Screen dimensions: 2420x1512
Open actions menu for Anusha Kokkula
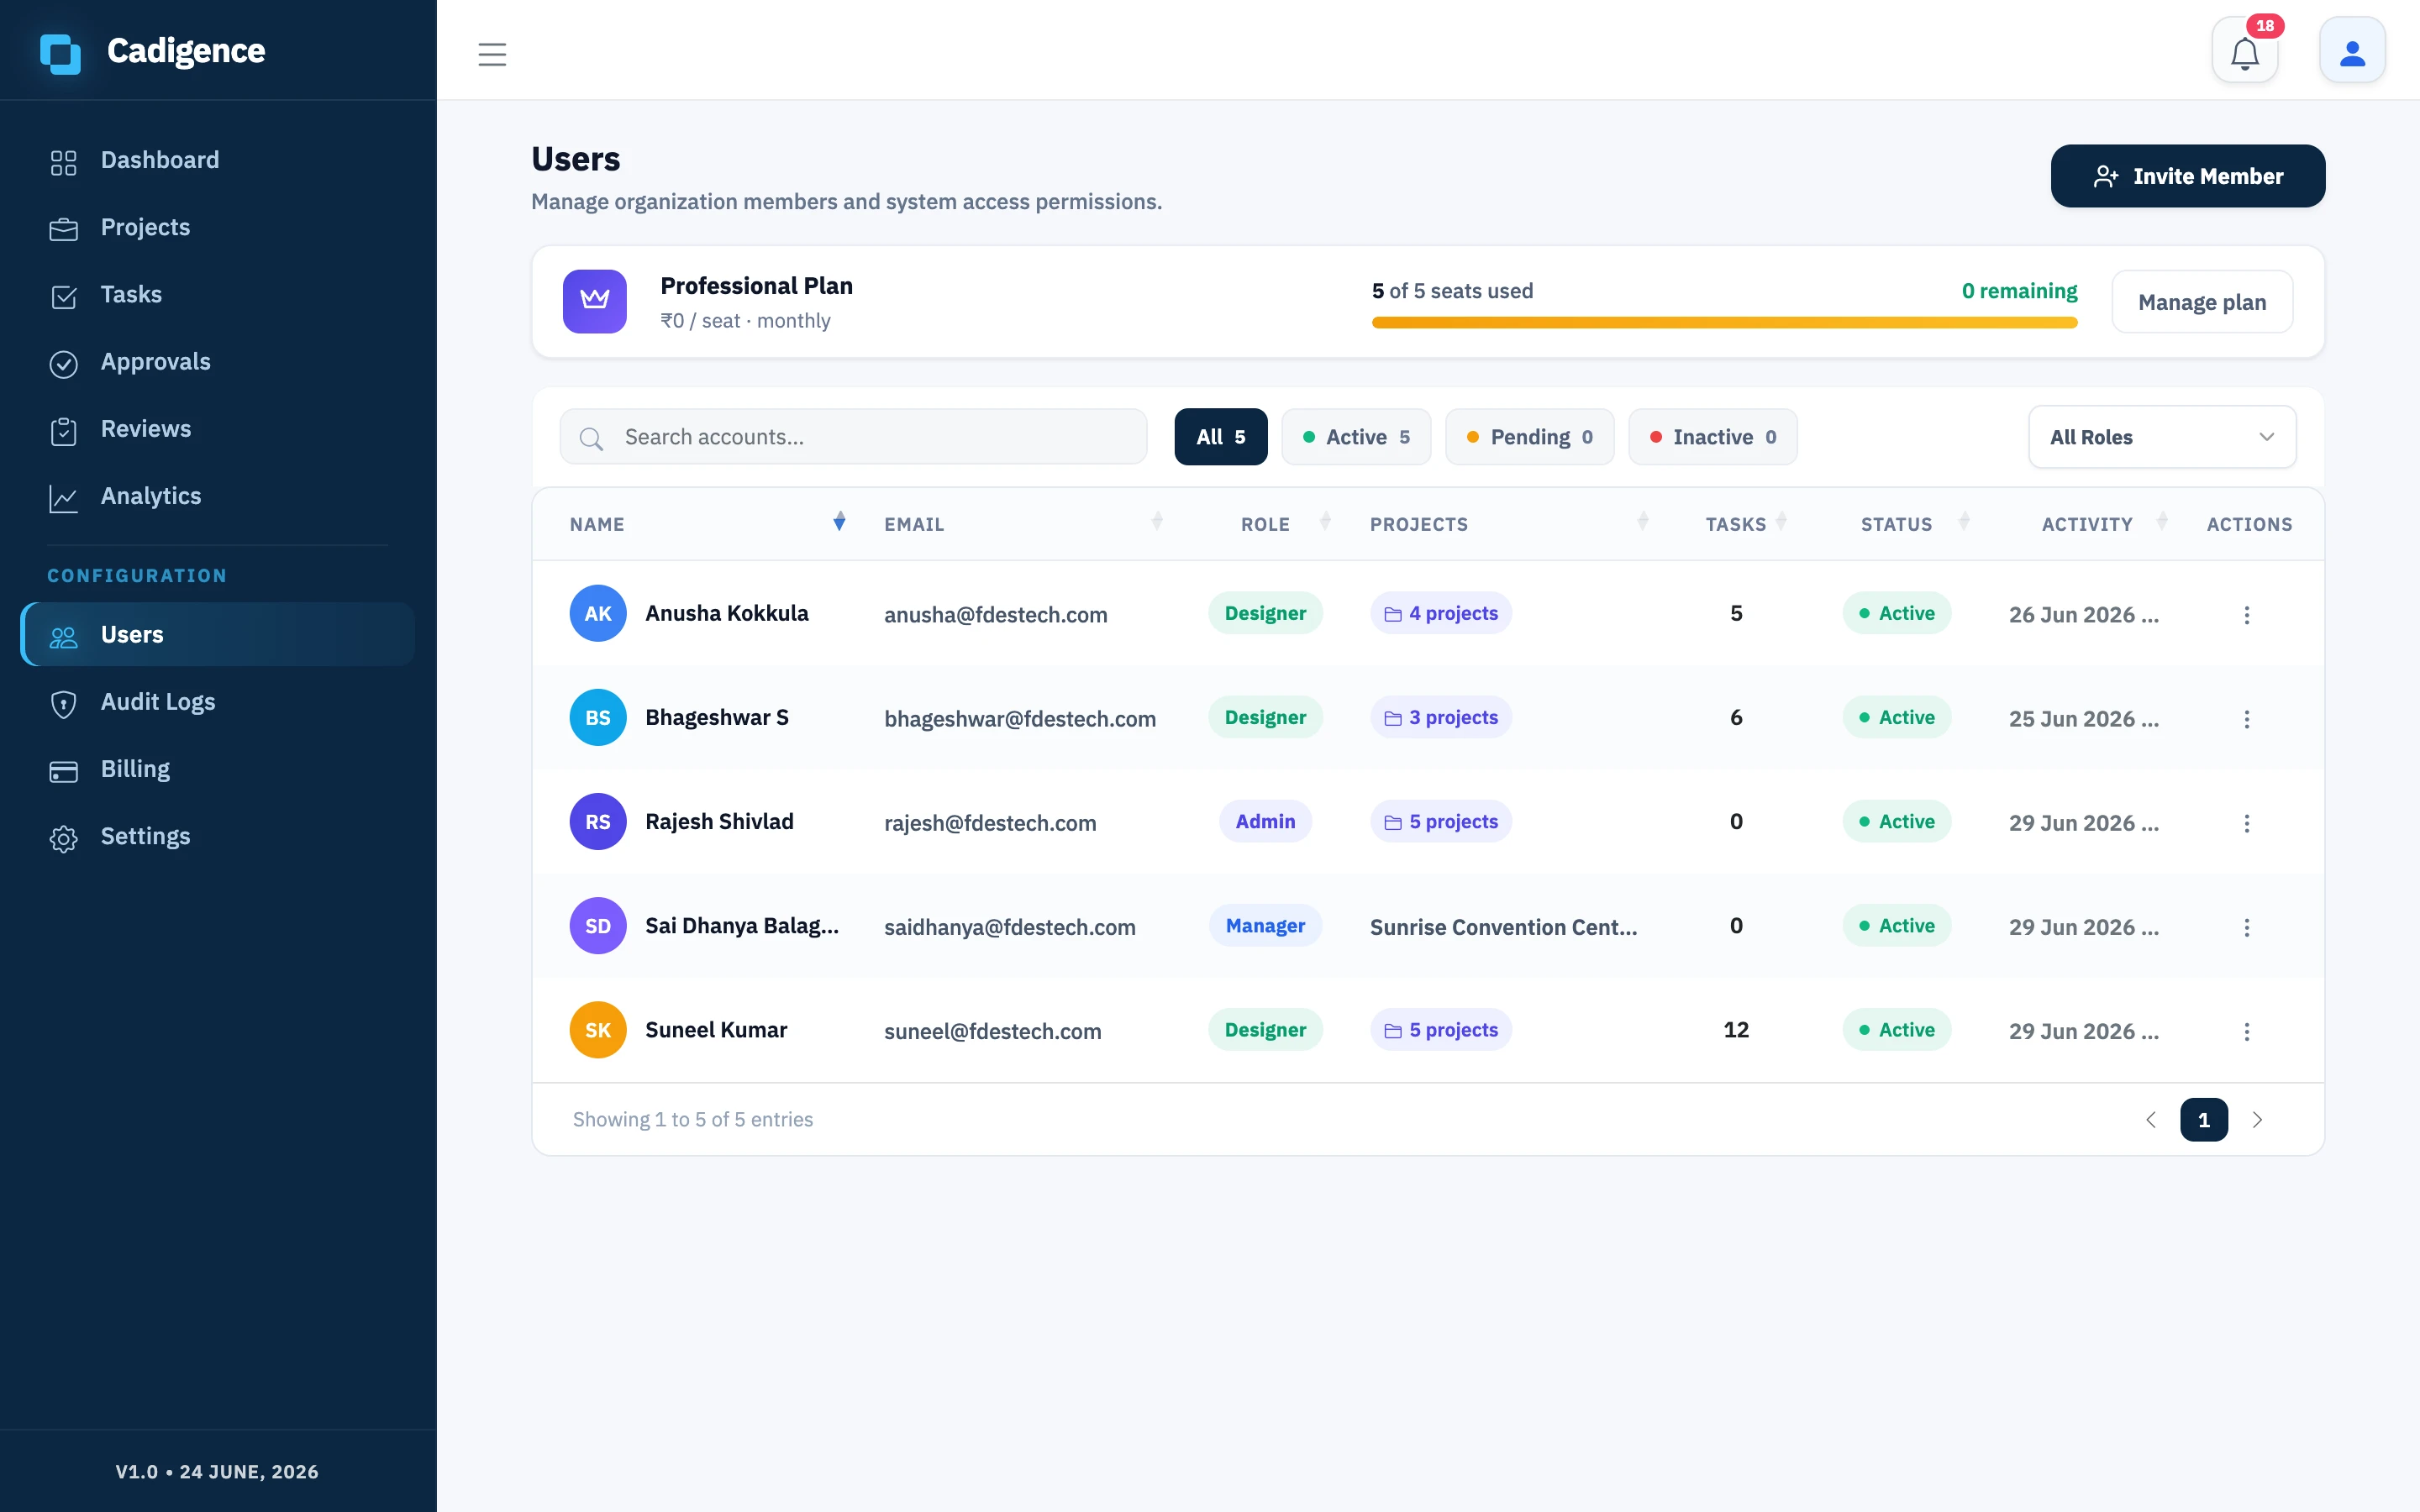2247,614
